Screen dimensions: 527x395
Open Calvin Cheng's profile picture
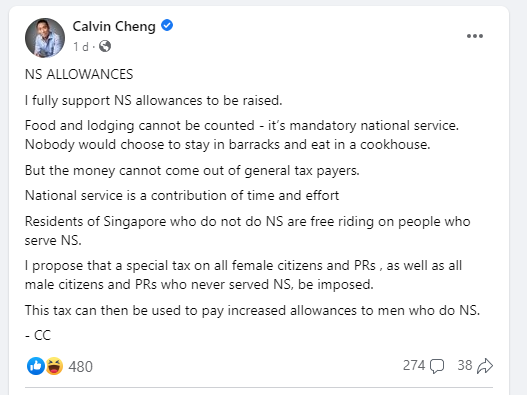click(x=45, y=38)
